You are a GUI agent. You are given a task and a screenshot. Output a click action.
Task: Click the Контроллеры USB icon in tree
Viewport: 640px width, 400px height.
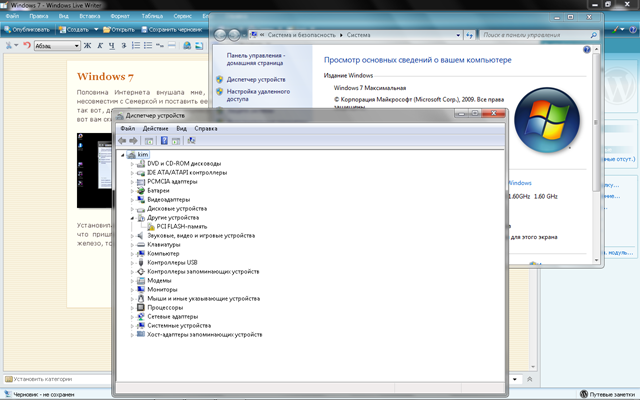(141, 262)
